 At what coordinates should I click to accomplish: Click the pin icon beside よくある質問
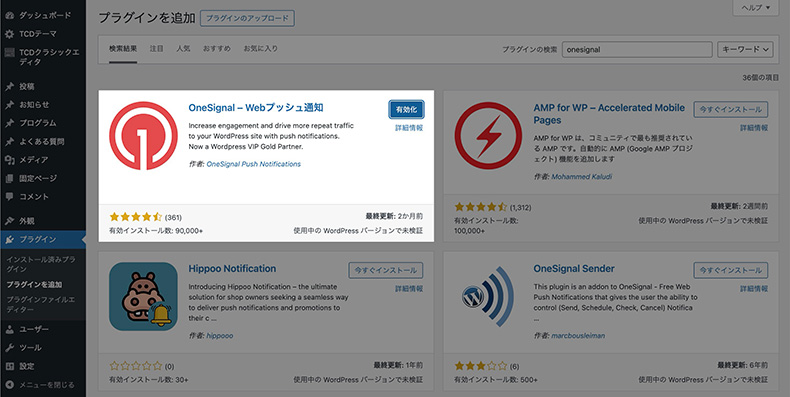click(x=9, y=142)
